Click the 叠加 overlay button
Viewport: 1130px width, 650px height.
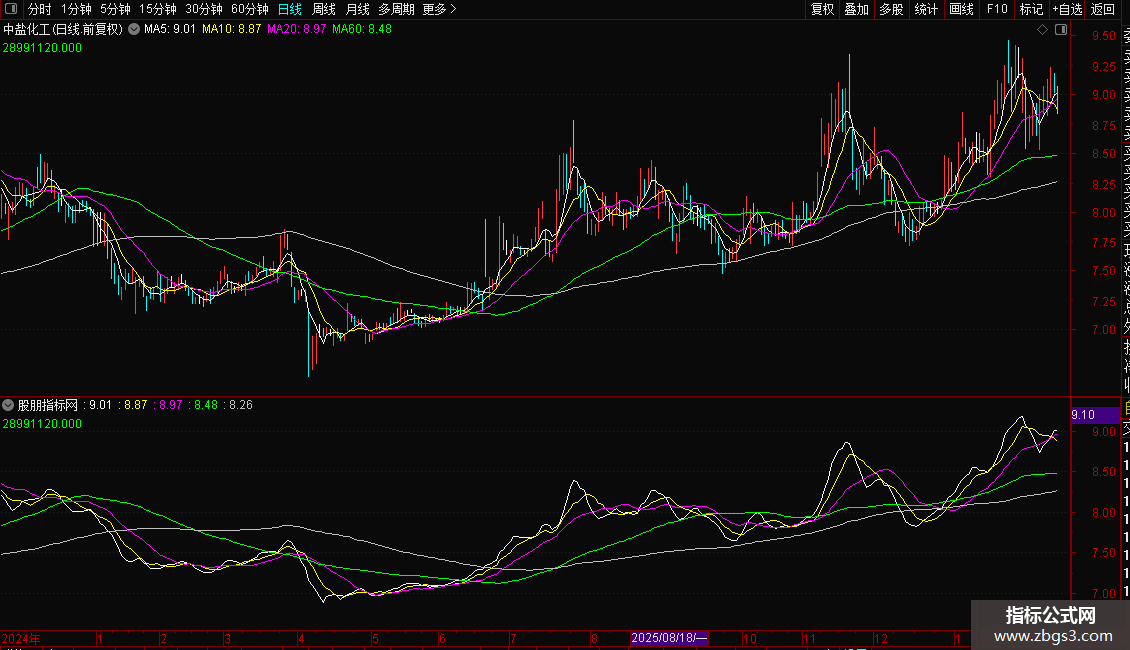coord(856,9)
